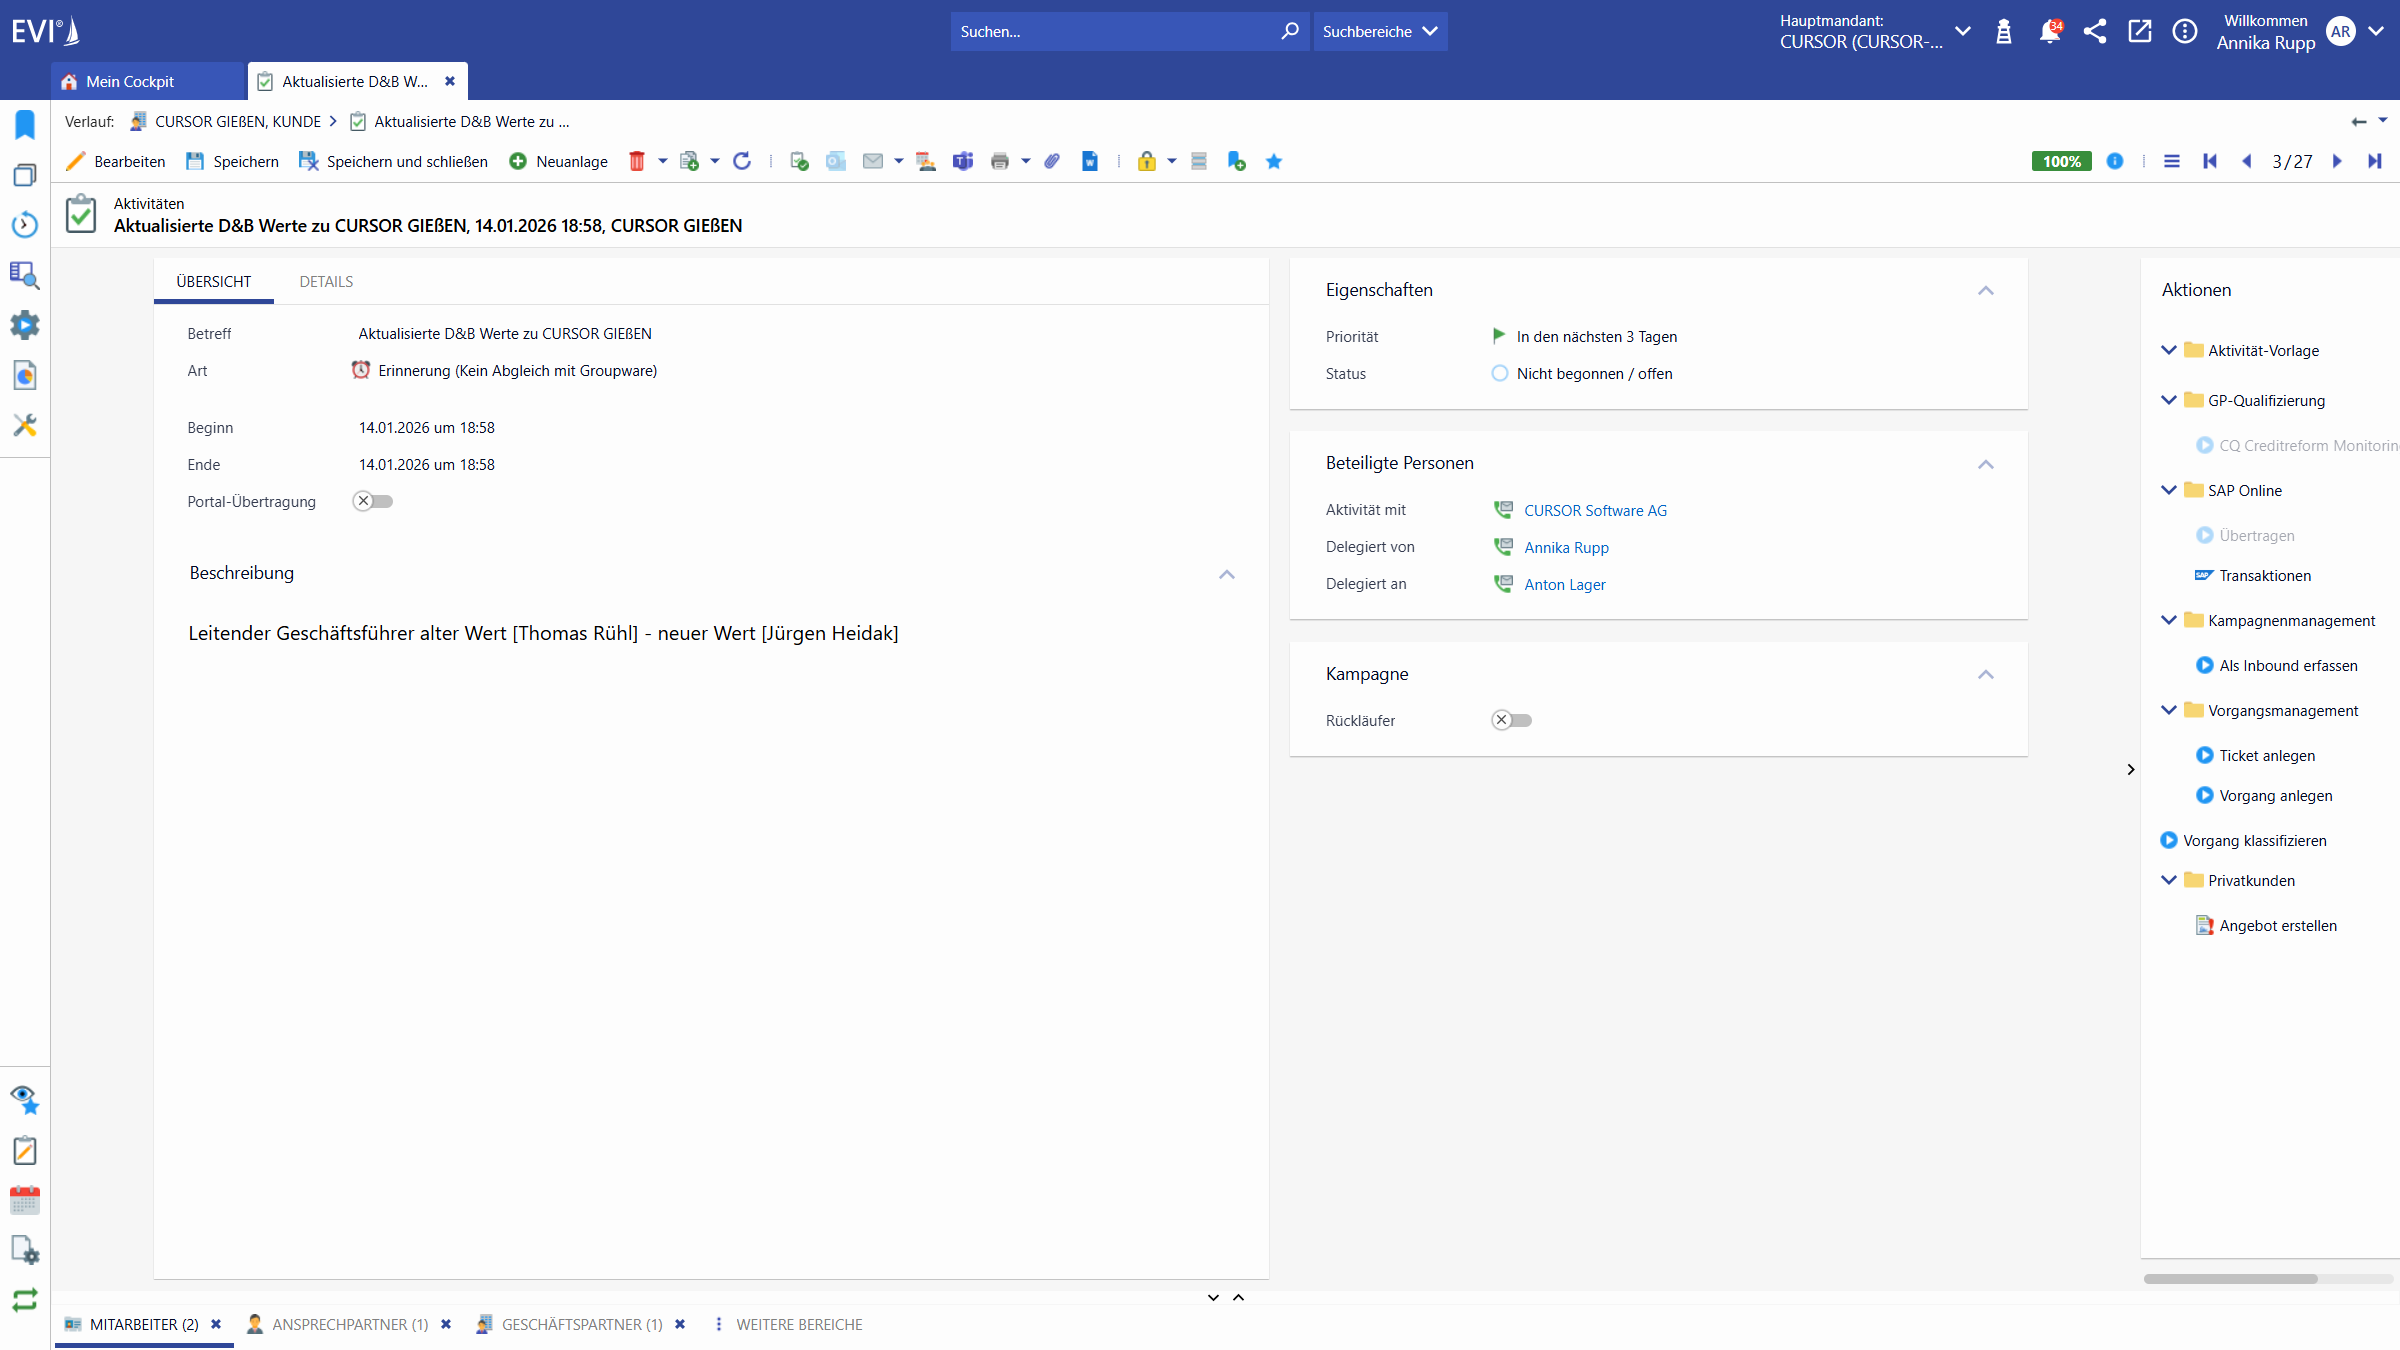Click the refresh icon in the toolbar
The image size is (2400, 1350).
click(742, 161)
